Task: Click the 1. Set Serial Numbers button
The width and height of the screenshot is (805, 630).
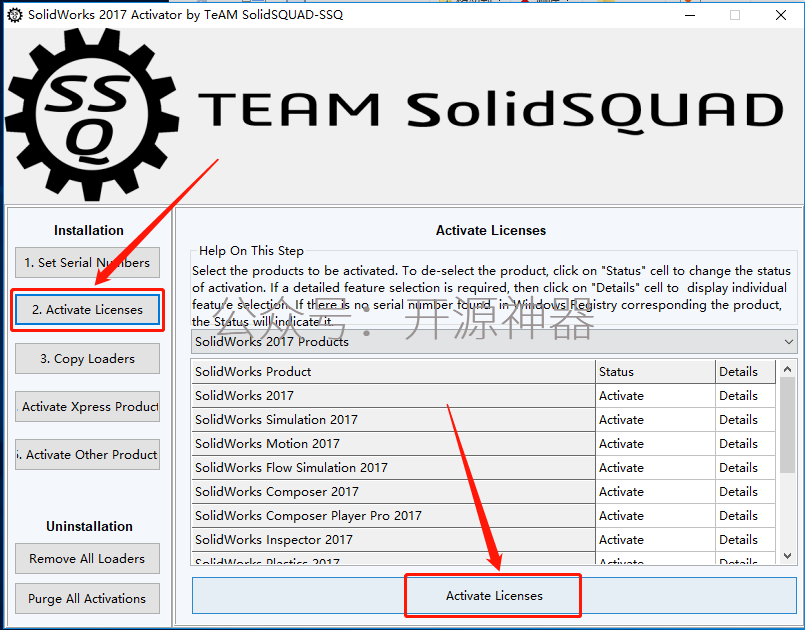Action: pos(87,262)
